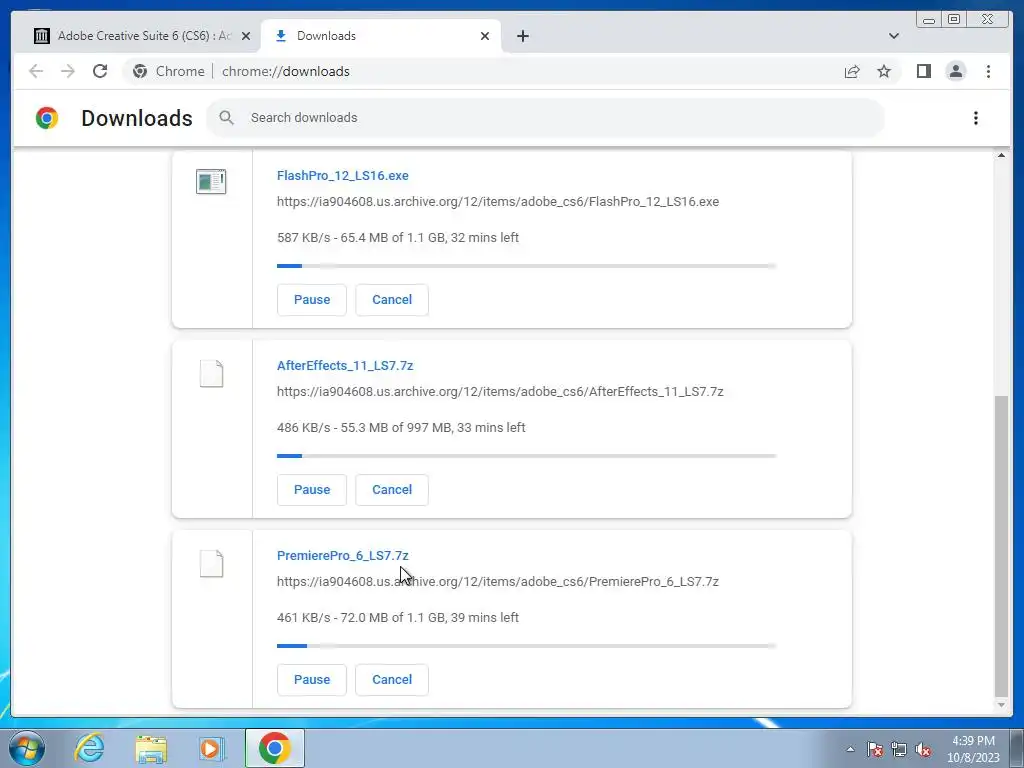Click the Chrome logo beside Downloads heading
1024x768 pixels.
[x=47, y=118]
